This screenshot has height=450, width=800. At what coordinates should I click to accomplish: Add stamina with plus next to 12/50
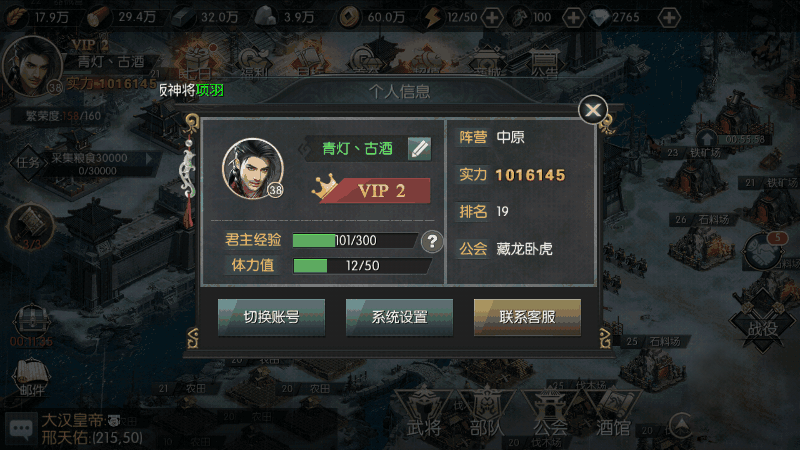pos(492,18)
